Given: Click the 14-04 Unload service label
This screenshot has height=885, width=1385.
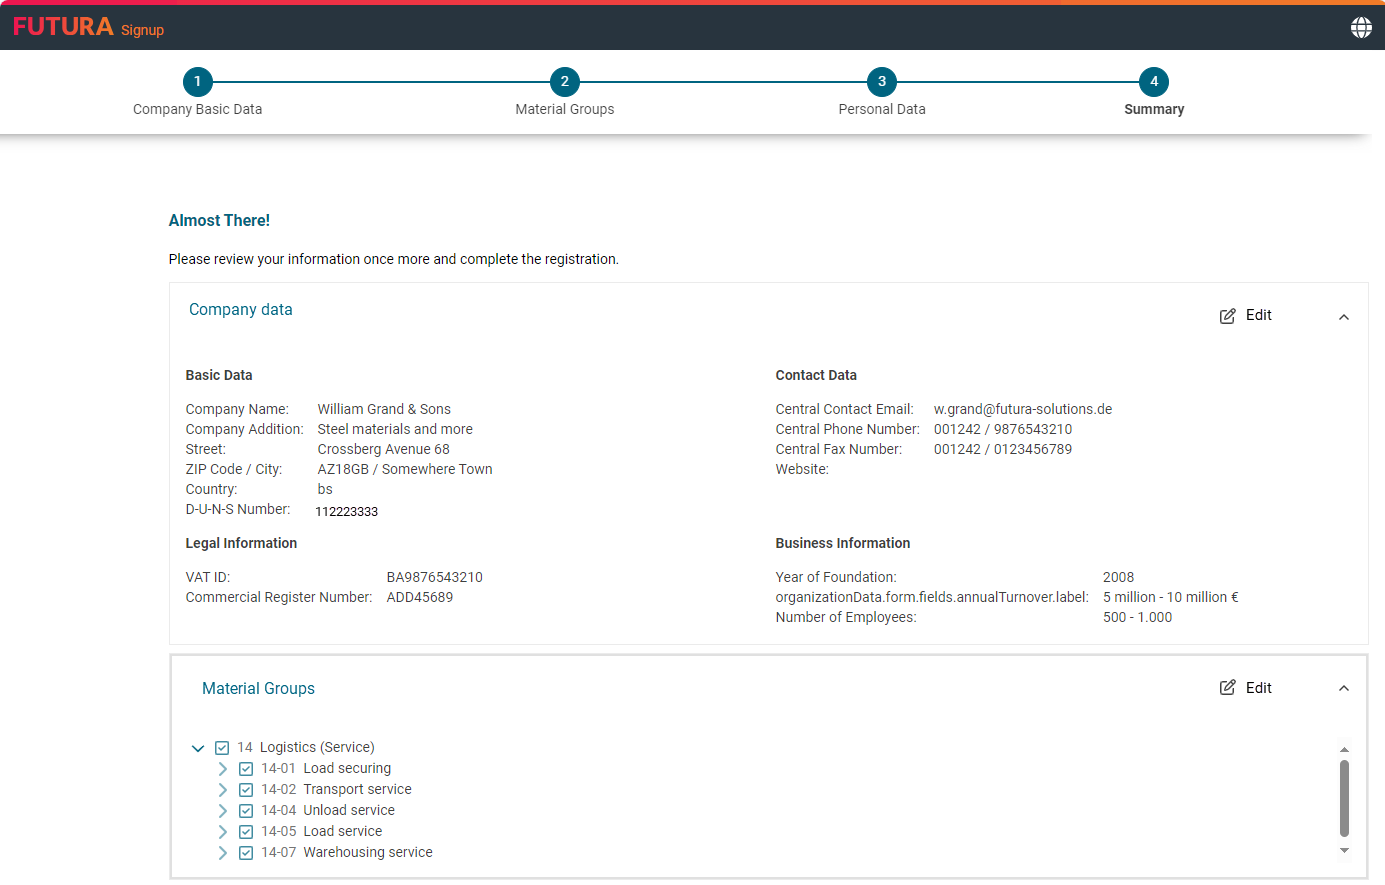Looking at the screenshot, I should click(349, 810).
